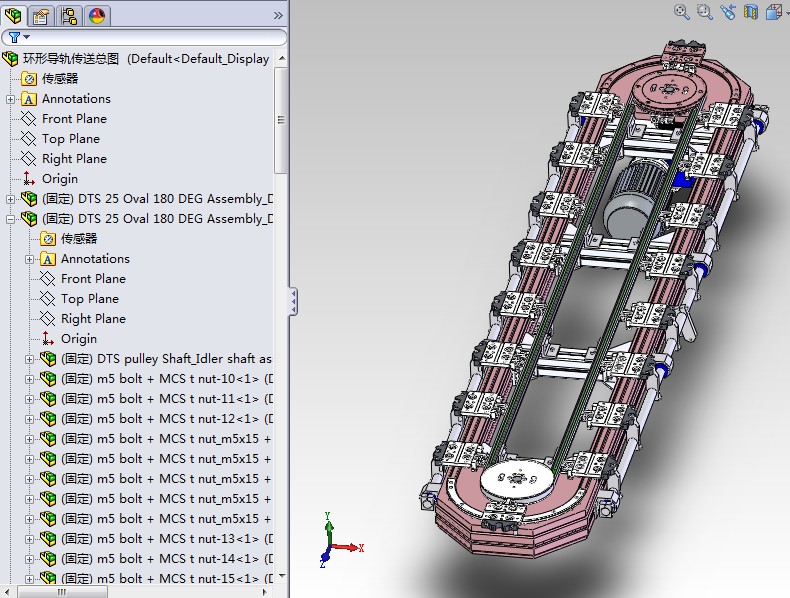Click the green Y axis of the triad

point(328,530)
